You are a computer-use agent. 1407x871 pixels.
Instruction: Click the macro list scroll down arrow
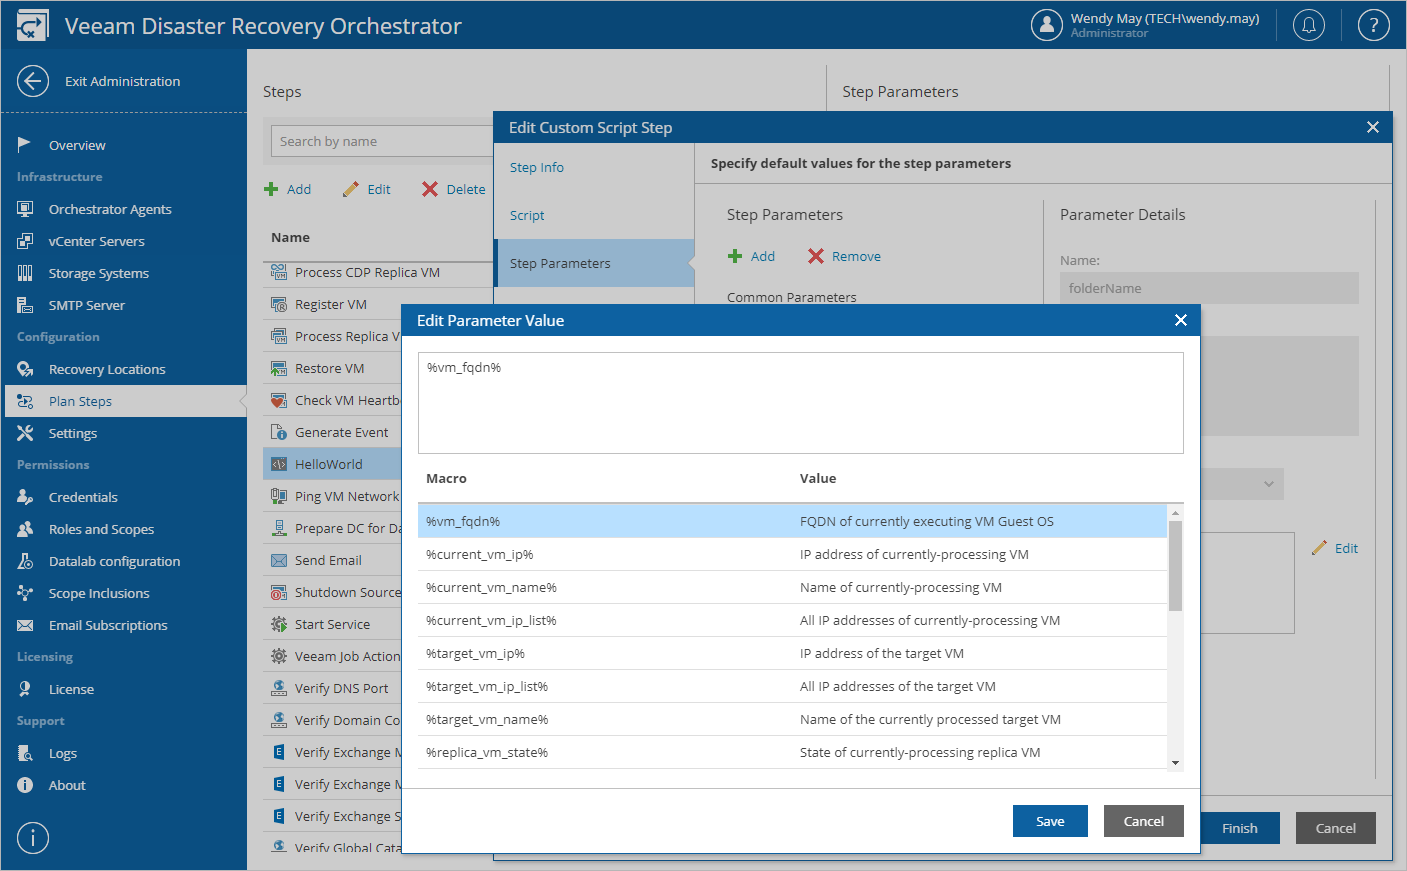click(x=1175, y=762)
